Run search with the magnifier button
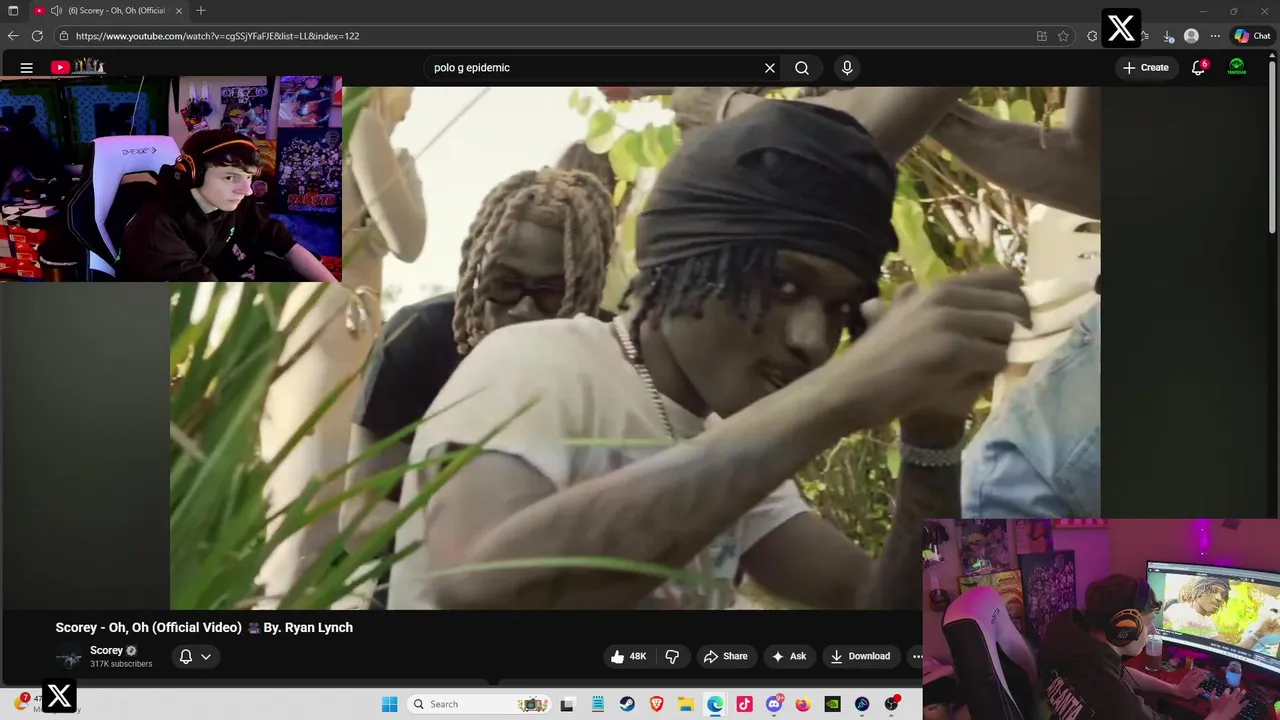The image size is (1280, 720). [802, 68]
